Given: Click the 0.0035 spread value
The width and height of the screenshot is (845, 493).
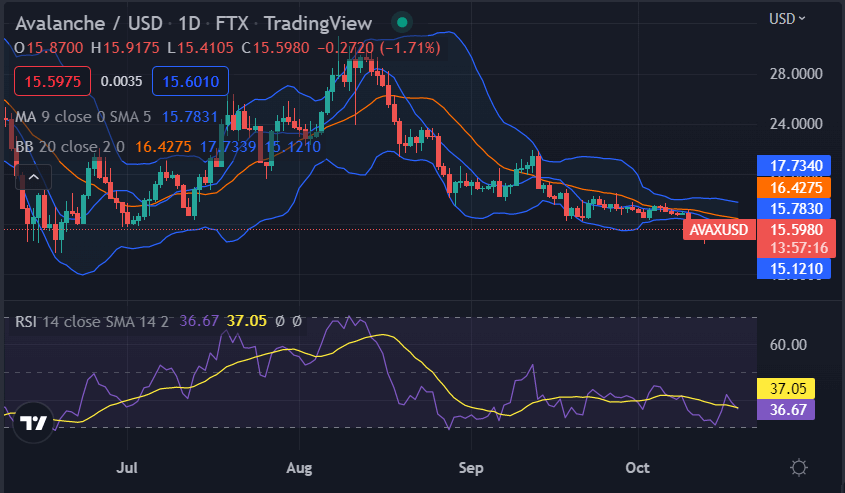Looking at the screenshot, I should [121, 81].
